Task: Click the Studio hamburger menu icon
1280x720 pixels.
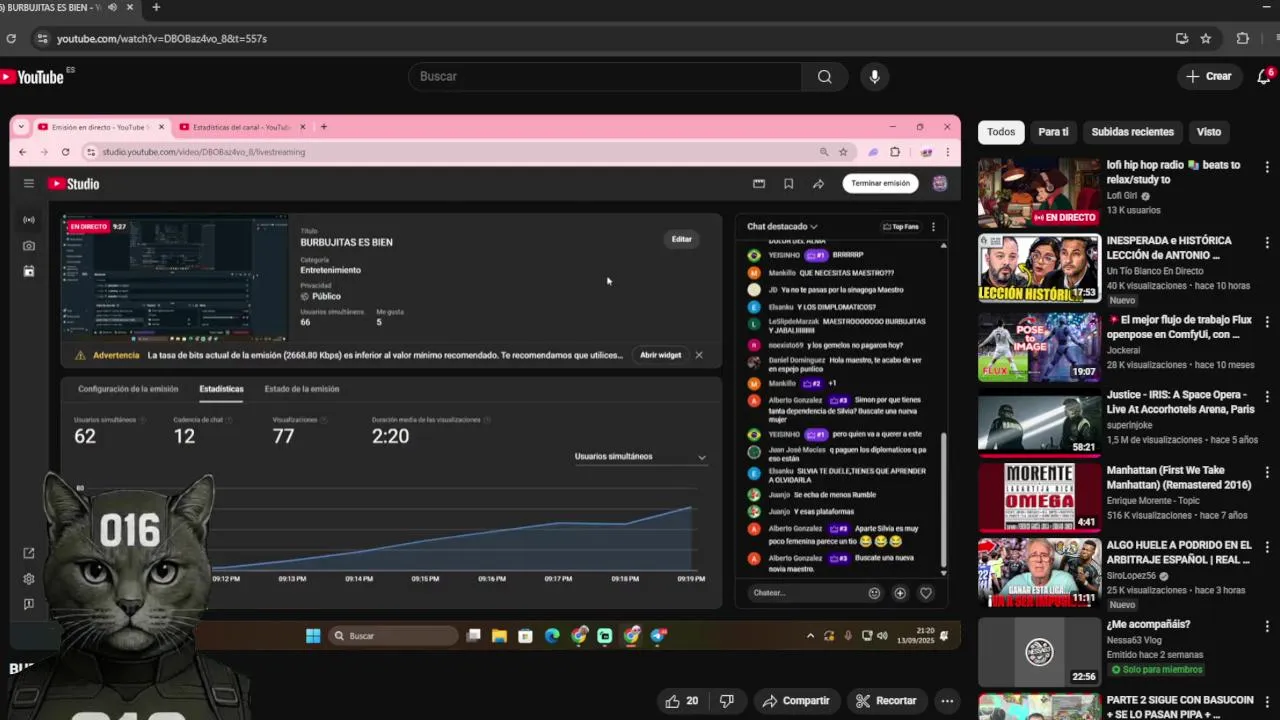Action: pyautogui.click(x=29, y=183)
